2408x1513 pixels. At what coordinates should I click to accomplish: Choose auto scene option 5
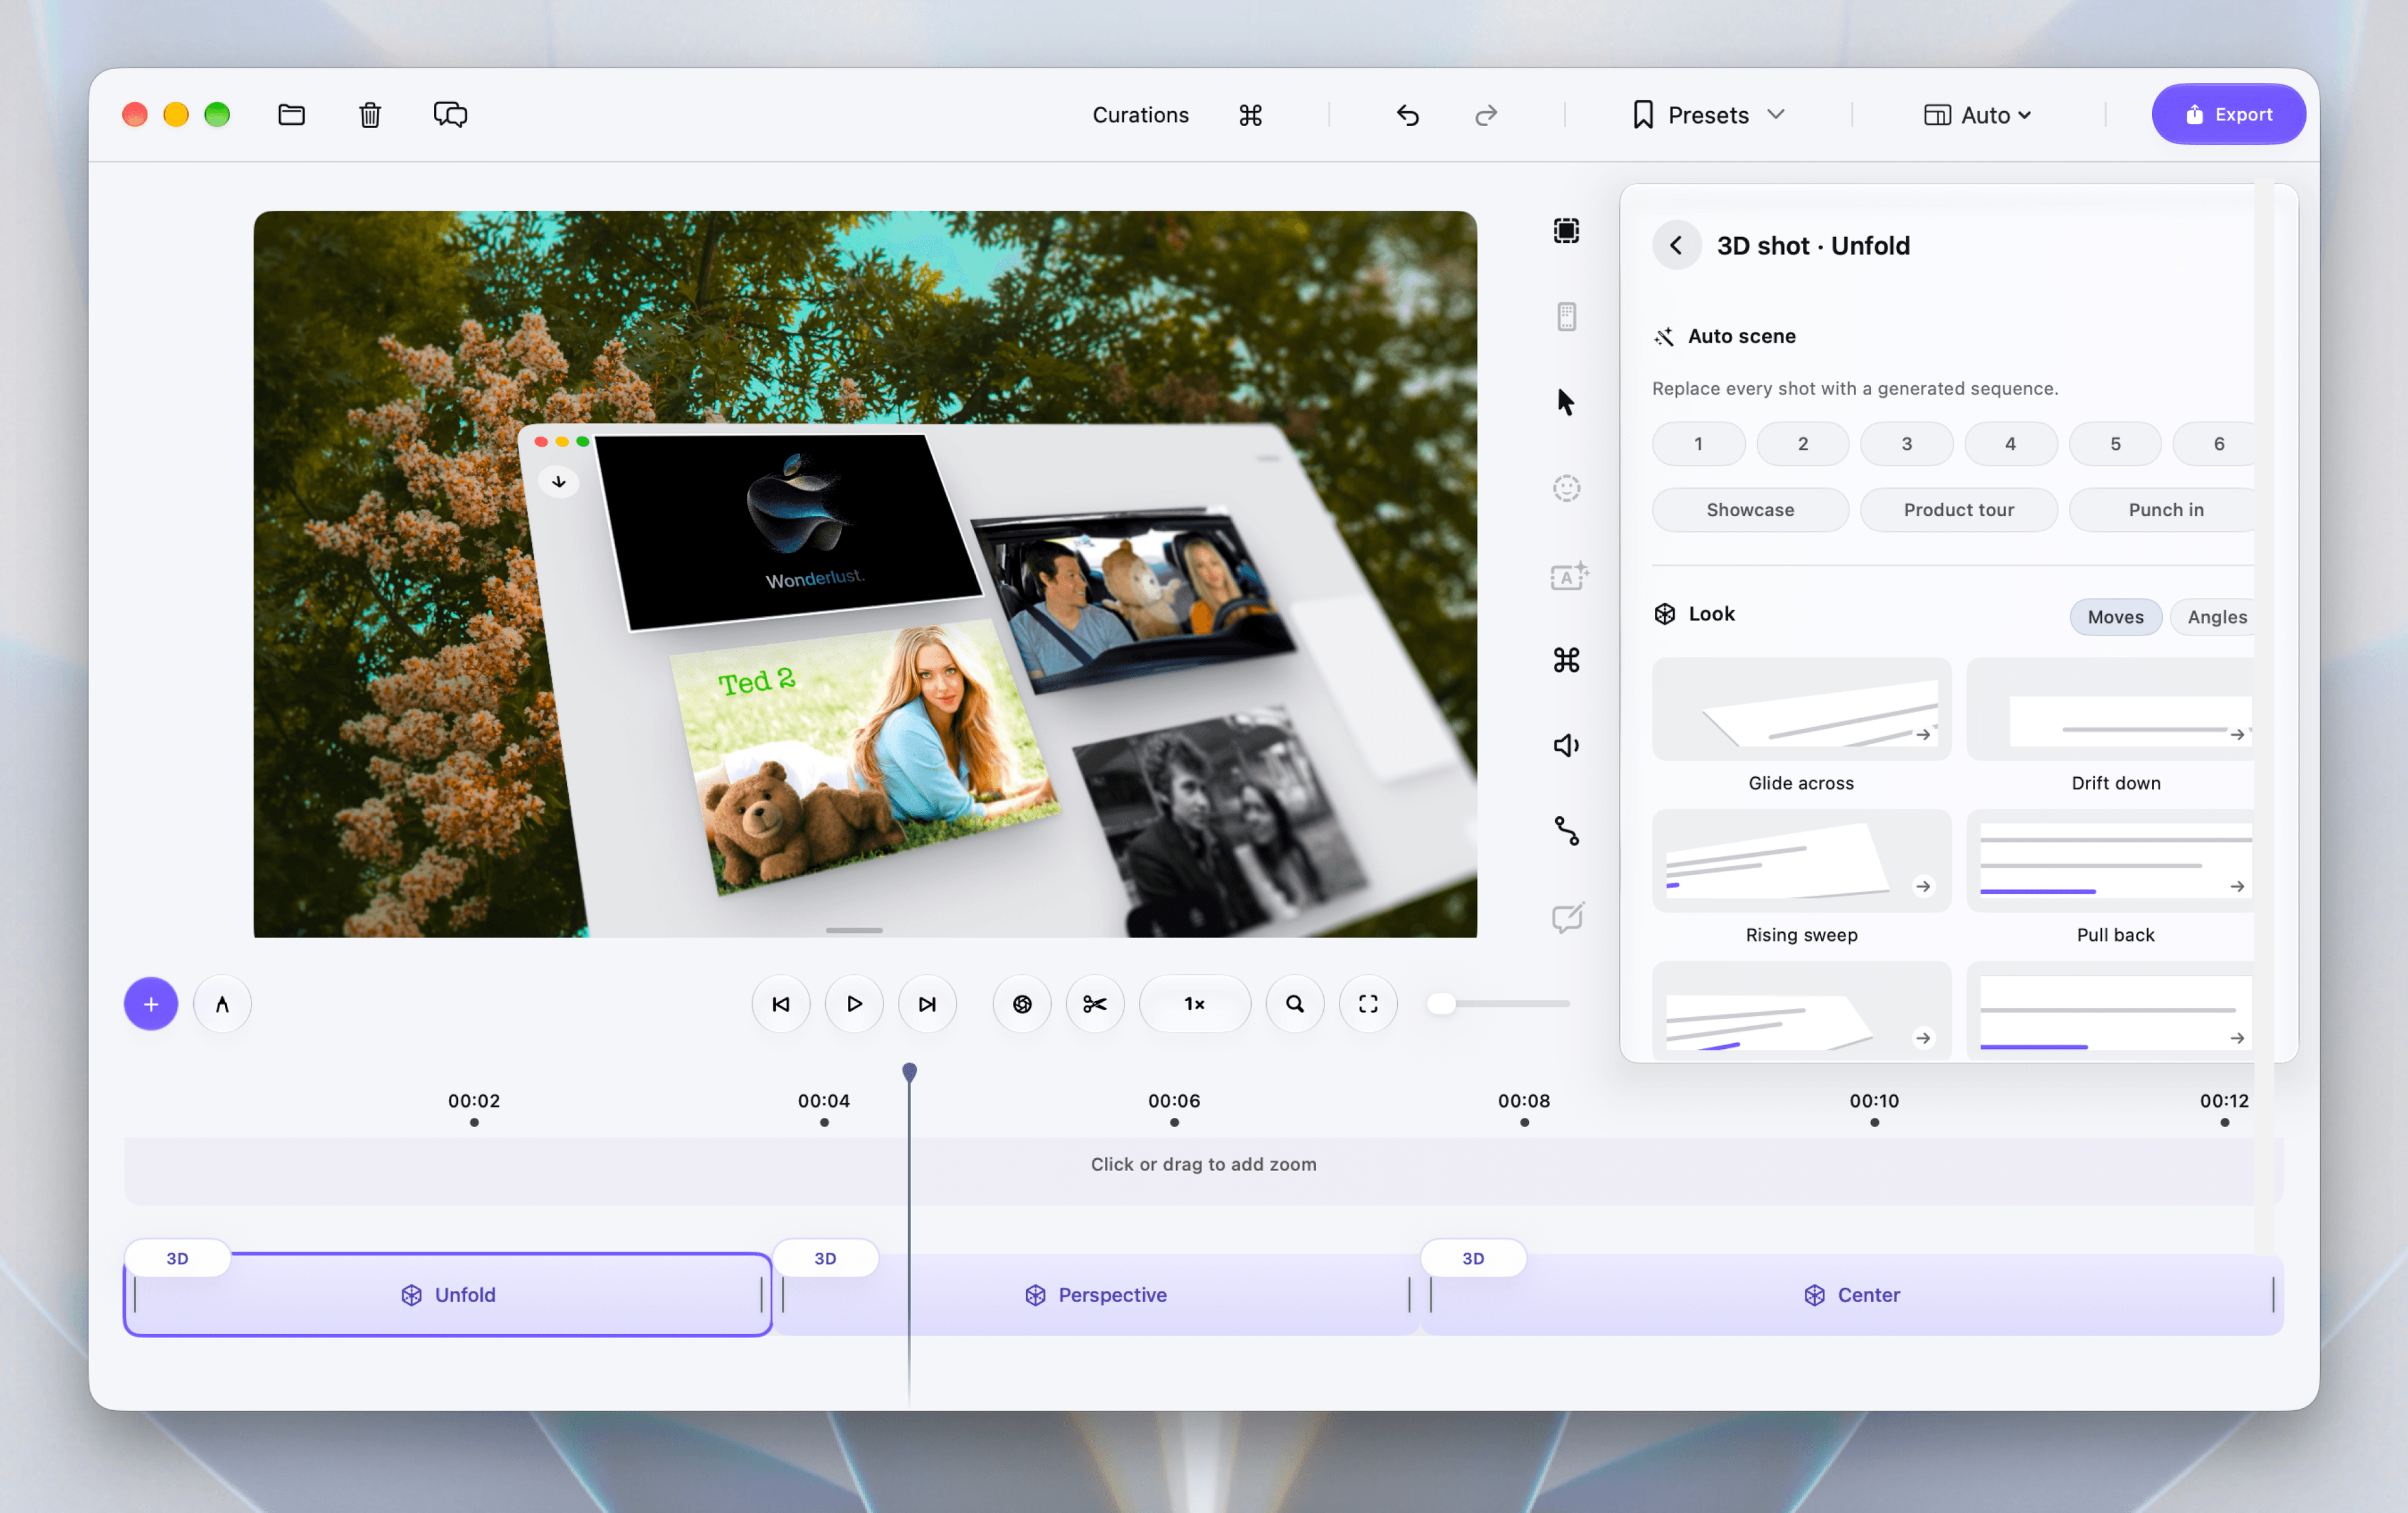pos(2115,444)
